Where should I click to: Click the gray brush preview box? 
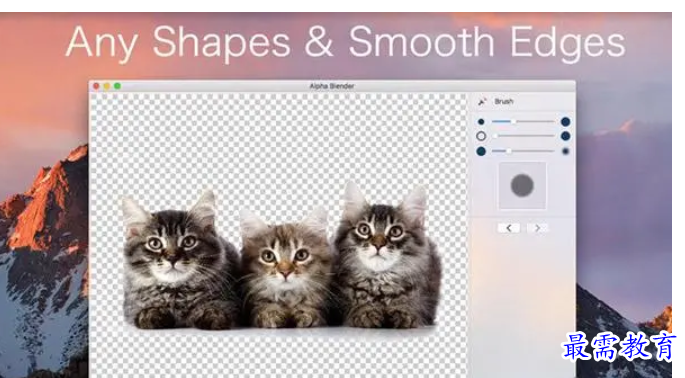coord(522,185)
